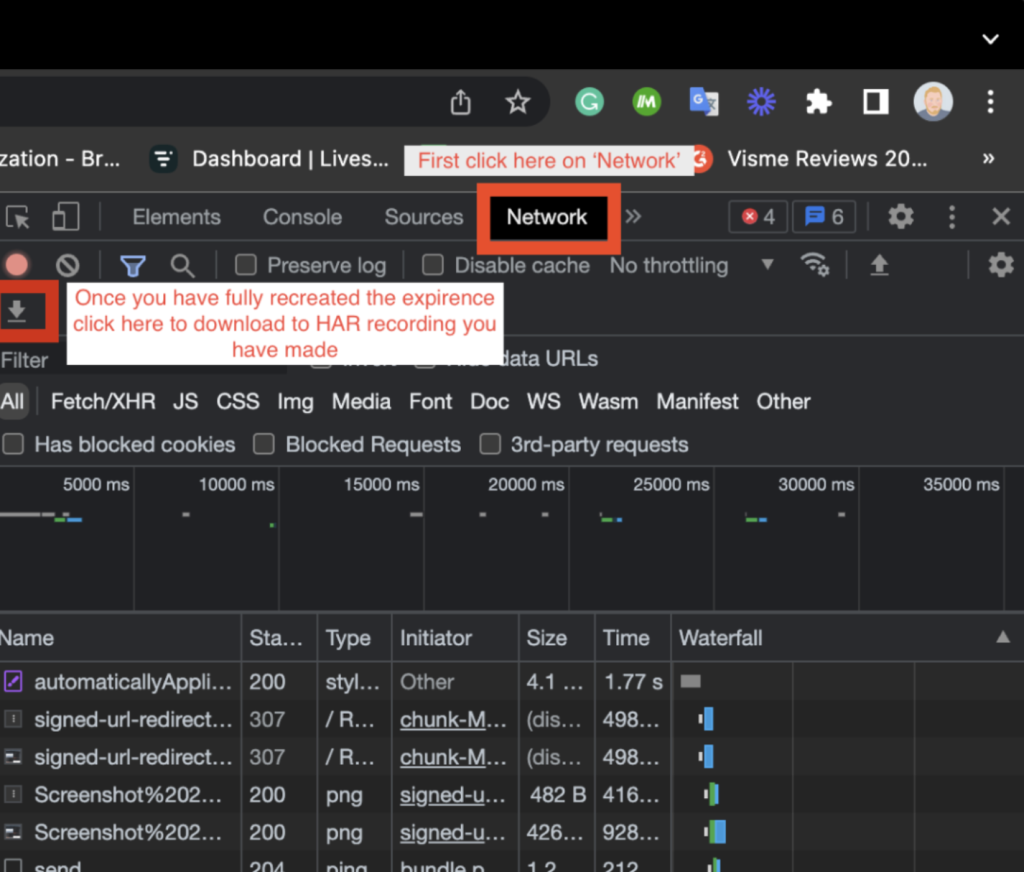This screenshot has width=1024, height=872.
Task: Open the issues panel via the 6 badge
Action: [823, 216]
